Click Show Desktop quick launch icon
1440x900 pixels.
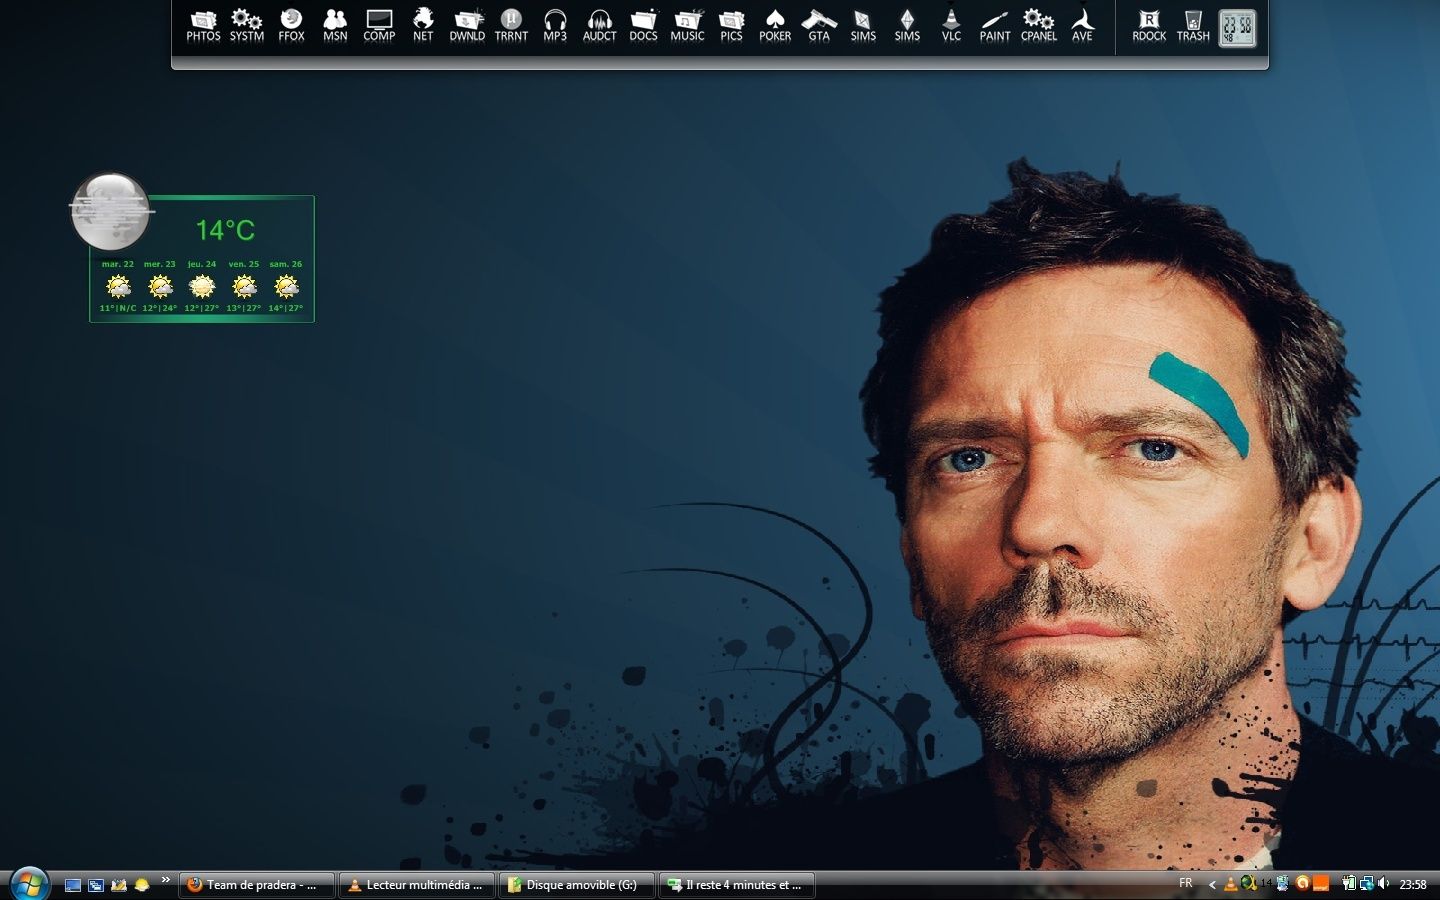click(73, 885)
